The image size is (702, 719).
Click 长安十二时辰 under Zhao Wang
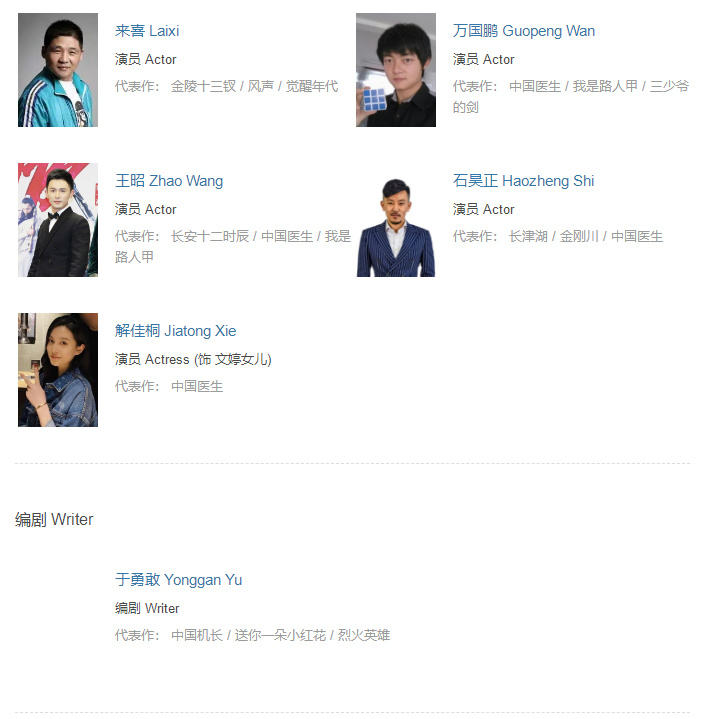[210, 236]
